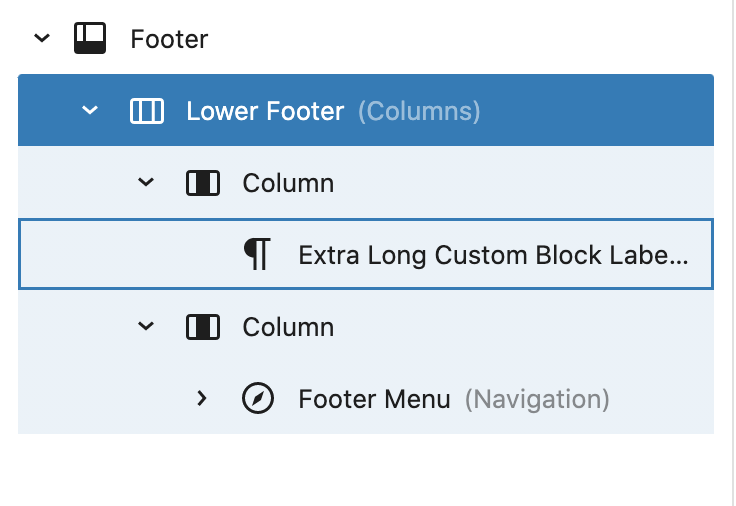Click the (Navigation) block type text
Screen dimensions: 736x506
[536, 399]
